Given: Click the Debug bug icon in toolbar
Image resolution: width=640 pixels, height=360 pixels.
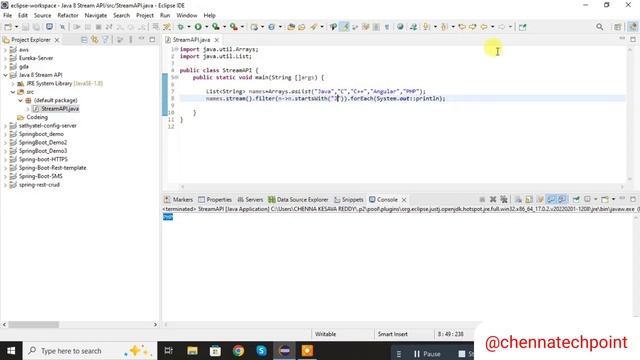Looking at the screenshot, I should [180, 27].
